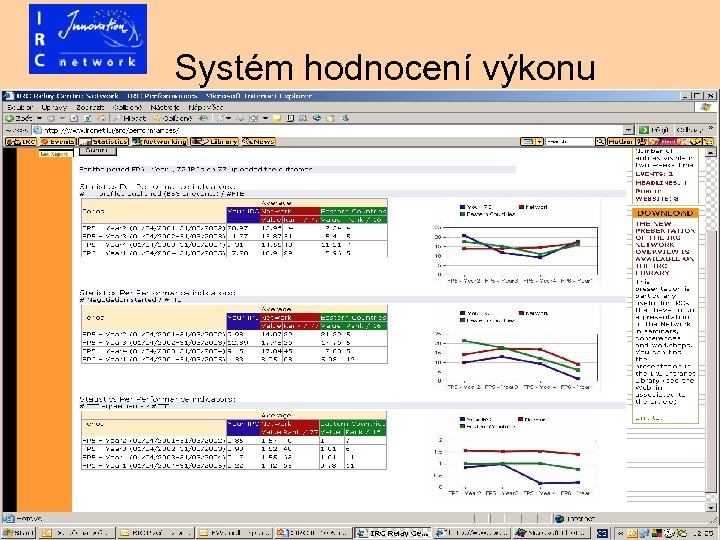Image resolution: width=720 pixels, height=540 pixels.
Task: Click the Refresh page icon
Action: click(87, 118)
